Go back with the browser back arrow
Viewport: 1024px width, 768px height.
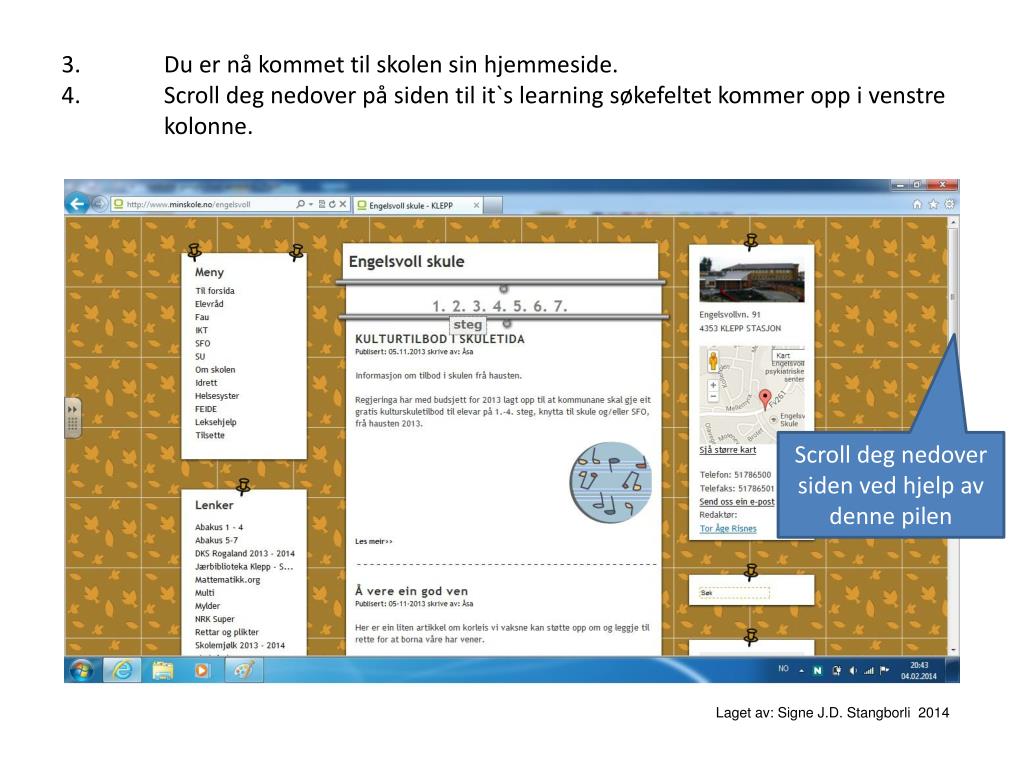(77, 204)
